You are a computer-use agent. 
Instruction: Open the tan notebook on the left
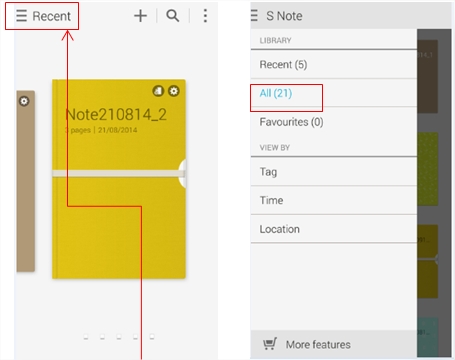(x=26, y=181)
